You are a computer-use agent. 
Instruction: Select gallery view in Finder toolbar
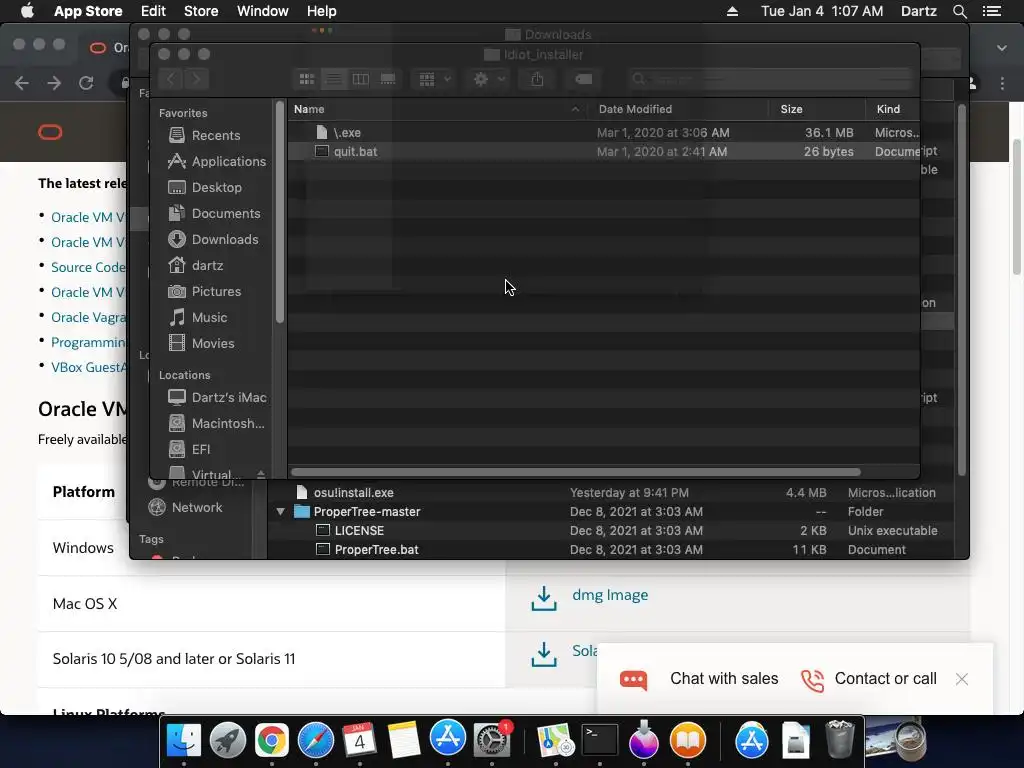(x=388, y=79)
